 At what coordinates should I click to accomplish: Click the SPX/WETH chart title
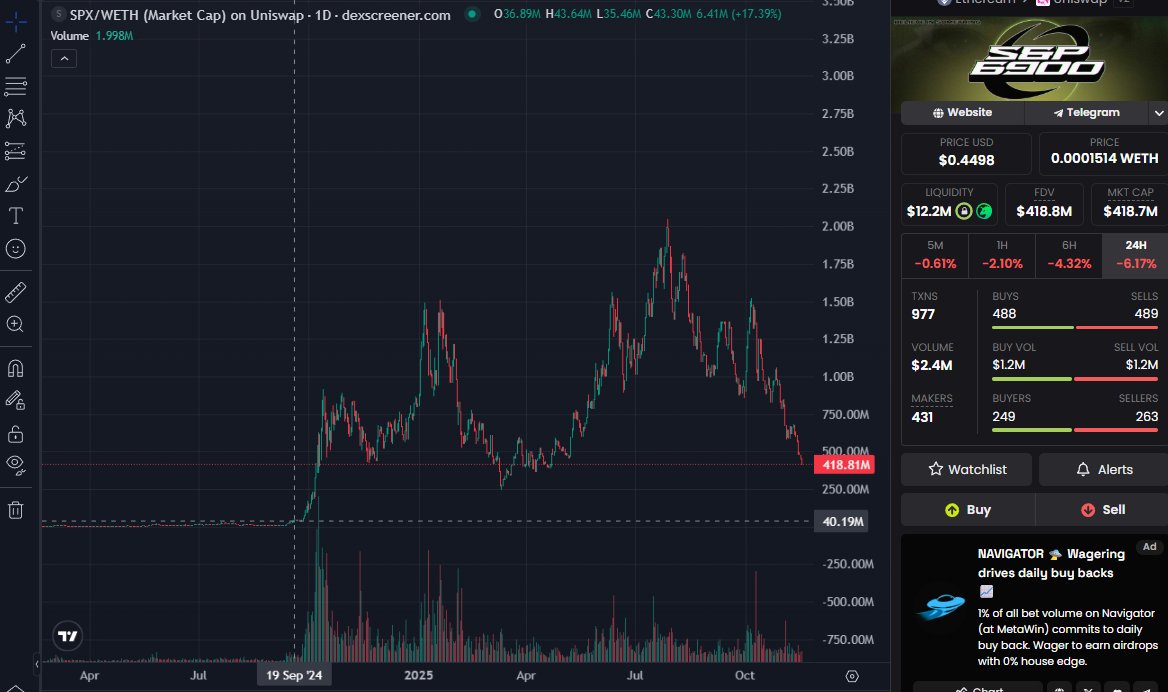tap(260, 14)
